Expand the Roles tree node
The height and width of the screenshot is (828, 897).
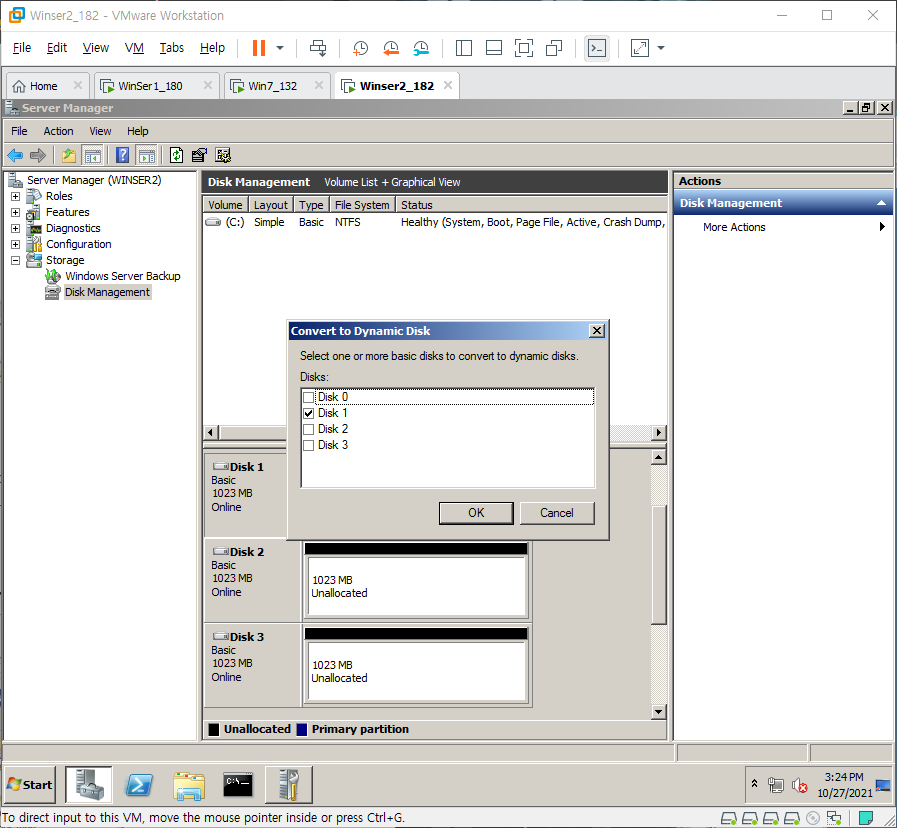click(15, 196)
